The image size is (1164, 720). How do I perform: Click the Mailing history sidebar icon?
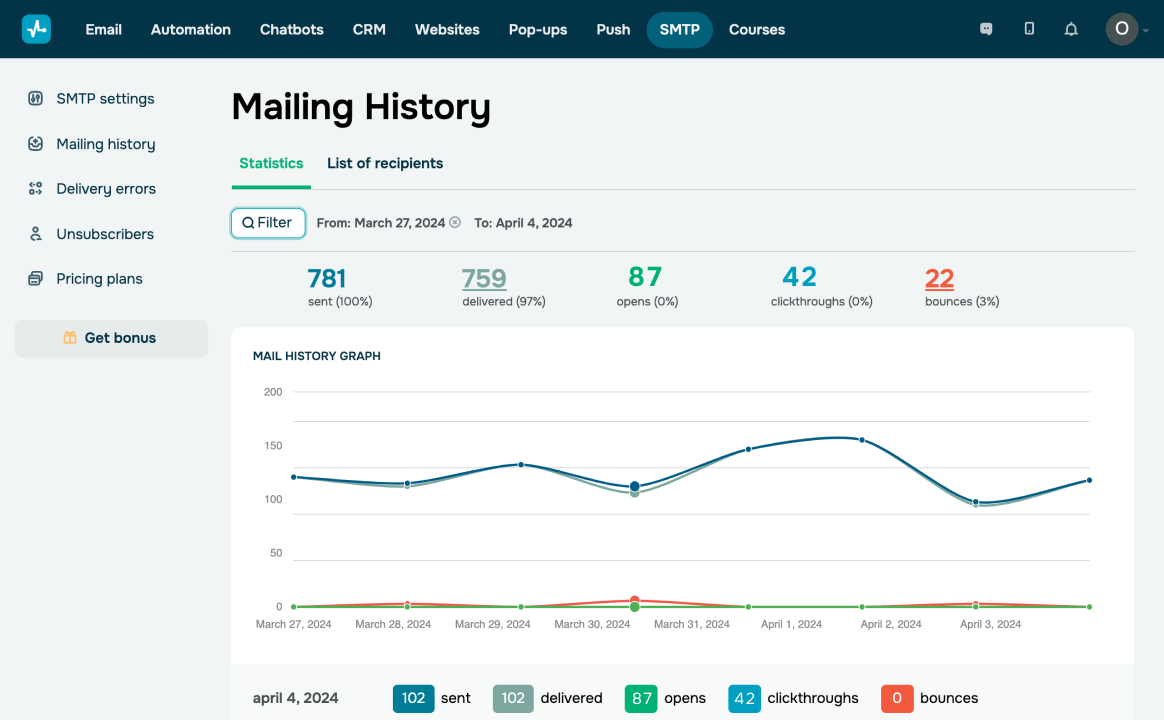pos(36,143)
